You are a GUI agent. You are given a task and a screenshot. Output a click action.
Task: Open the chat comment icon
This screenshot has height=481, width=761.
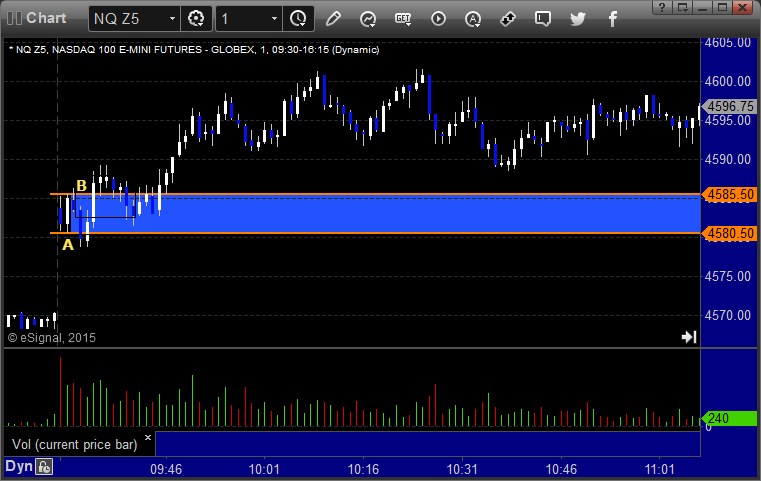[x=543, y=19]
